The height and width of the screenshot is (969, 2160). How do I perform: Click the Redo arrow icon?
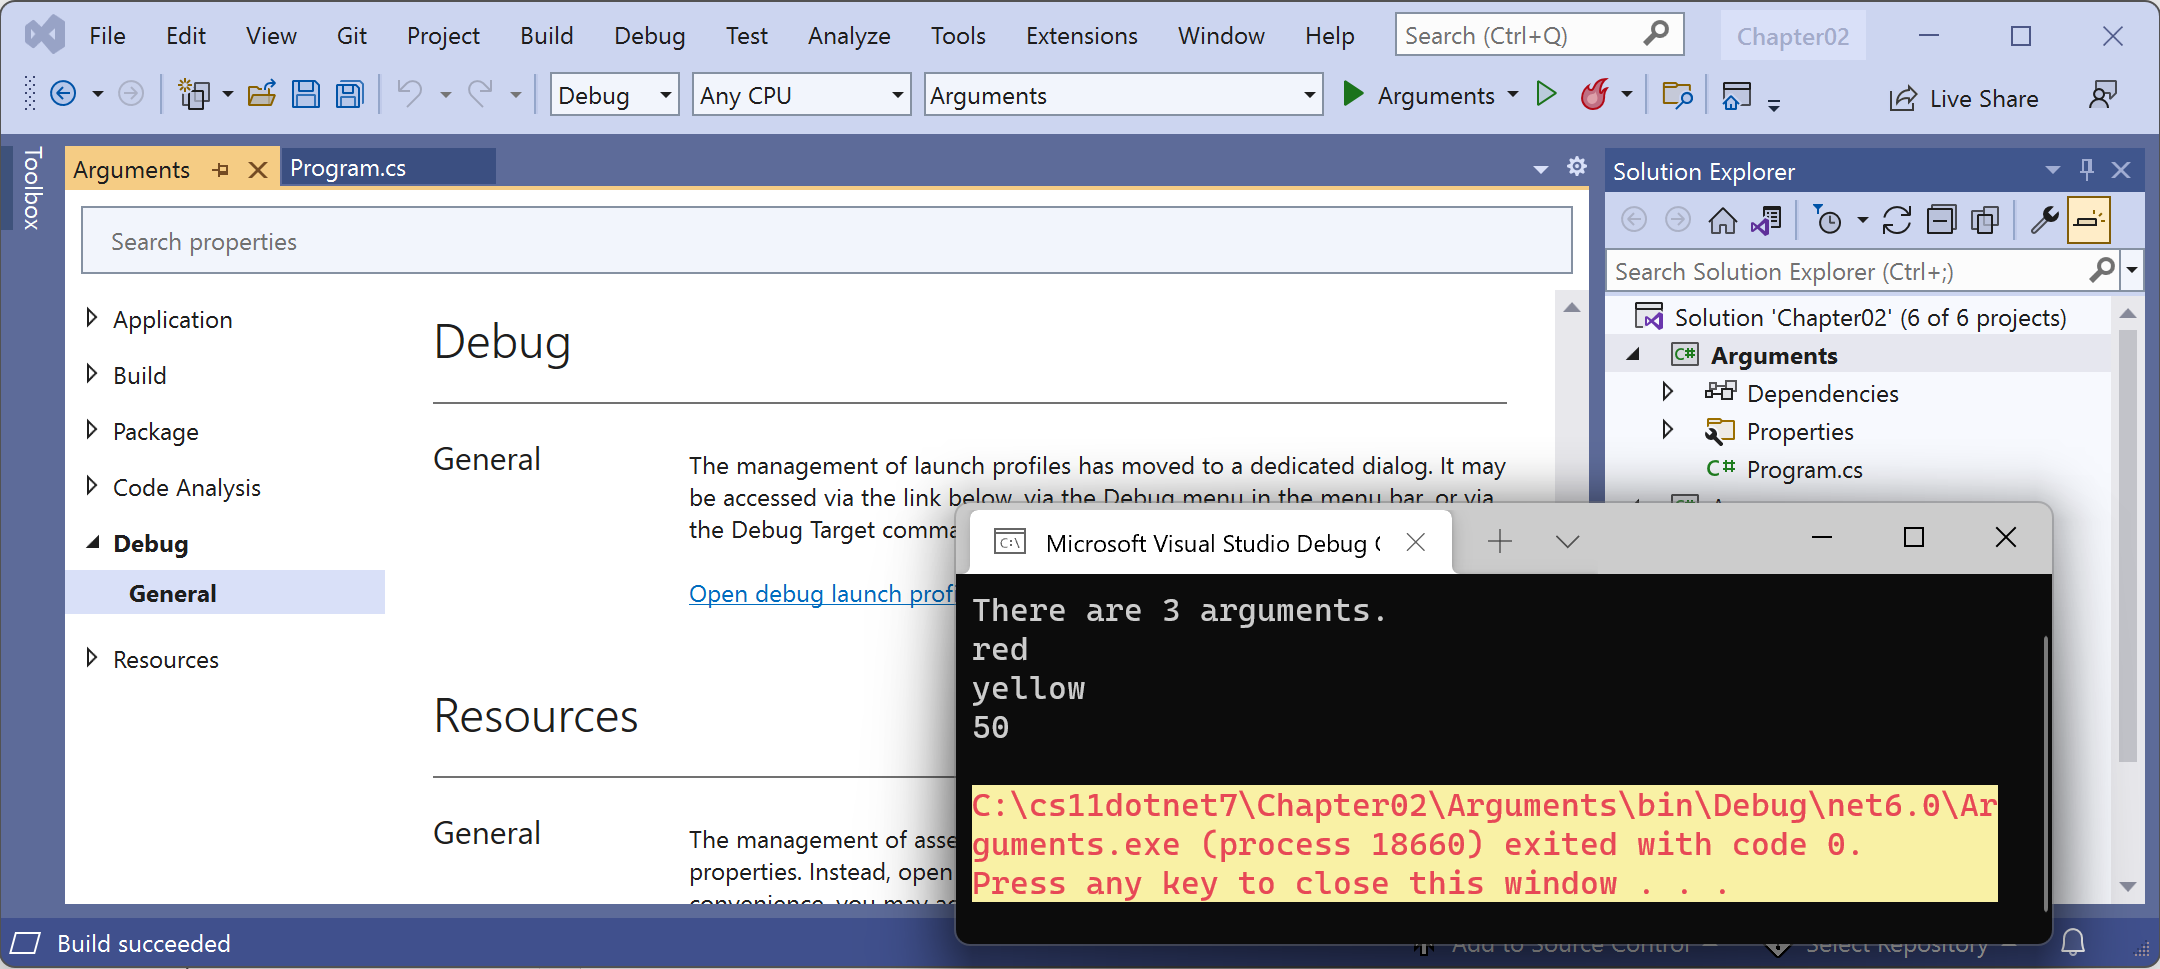click(x=481, y=95)
